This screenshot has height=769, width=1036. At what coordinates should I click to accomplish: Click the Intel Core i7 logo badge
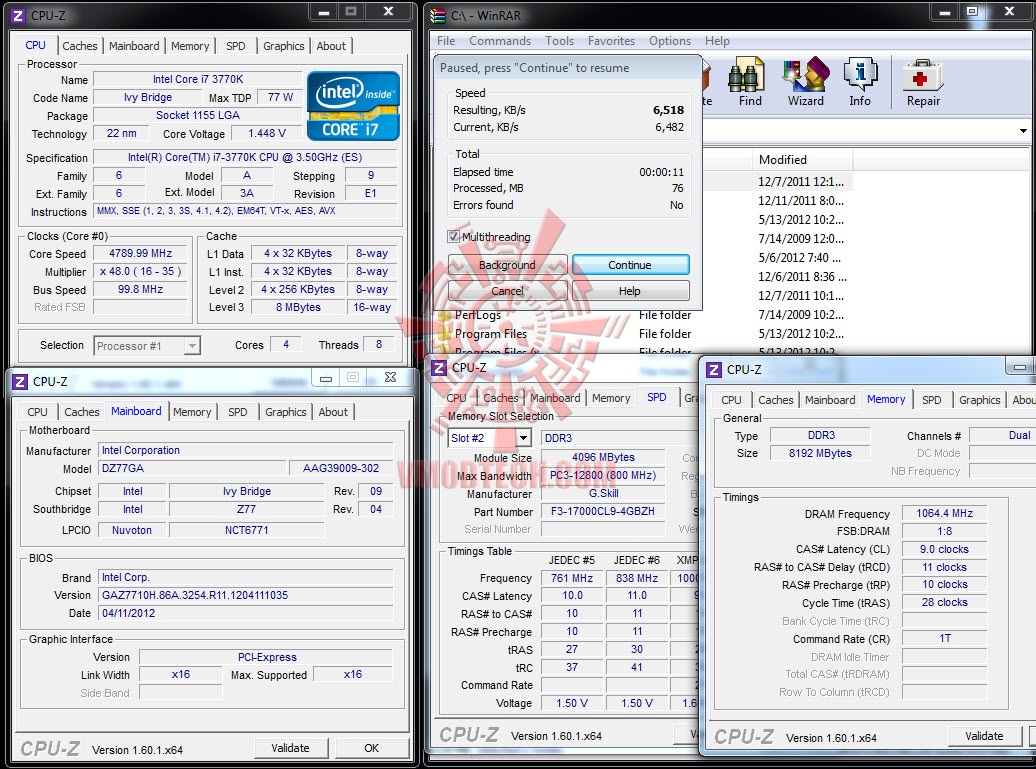pyautogui.click(x=353, y=106)
